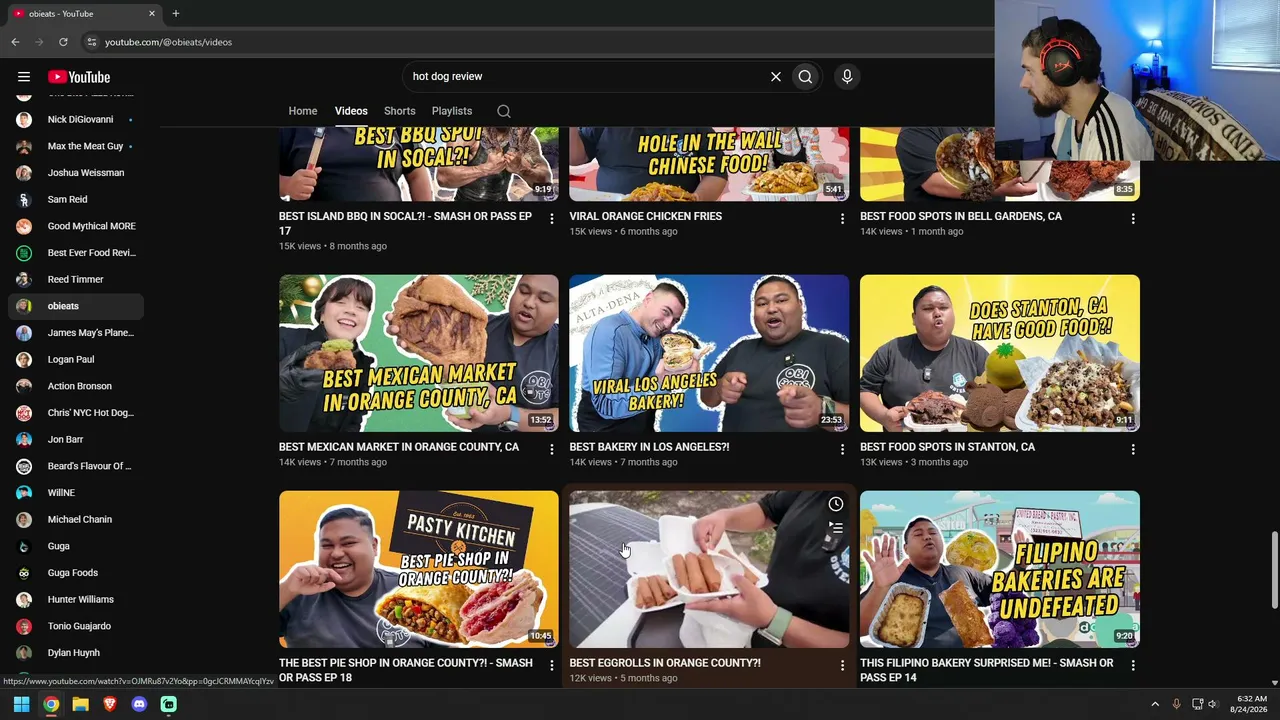The width and height of the screenshot is (1280, 720).
Task: Open 'VIRAL ORANGE CHICKEN FRIES' video title
Action: (645, 216)
